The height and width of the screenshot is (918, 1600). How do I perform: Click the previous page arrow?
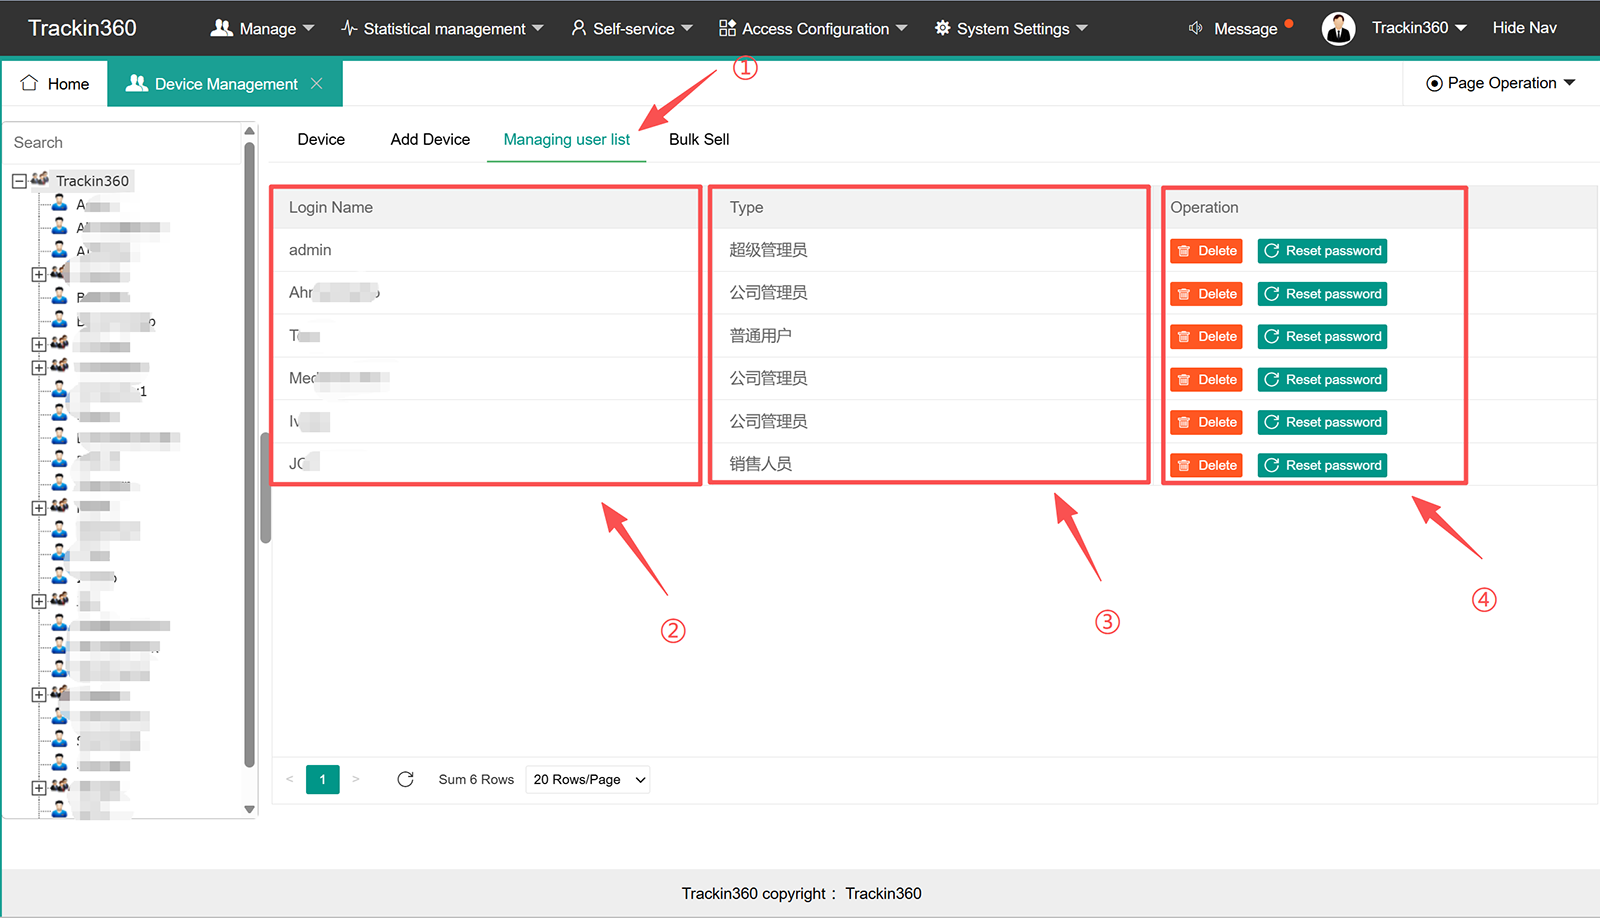click(290, 779)
